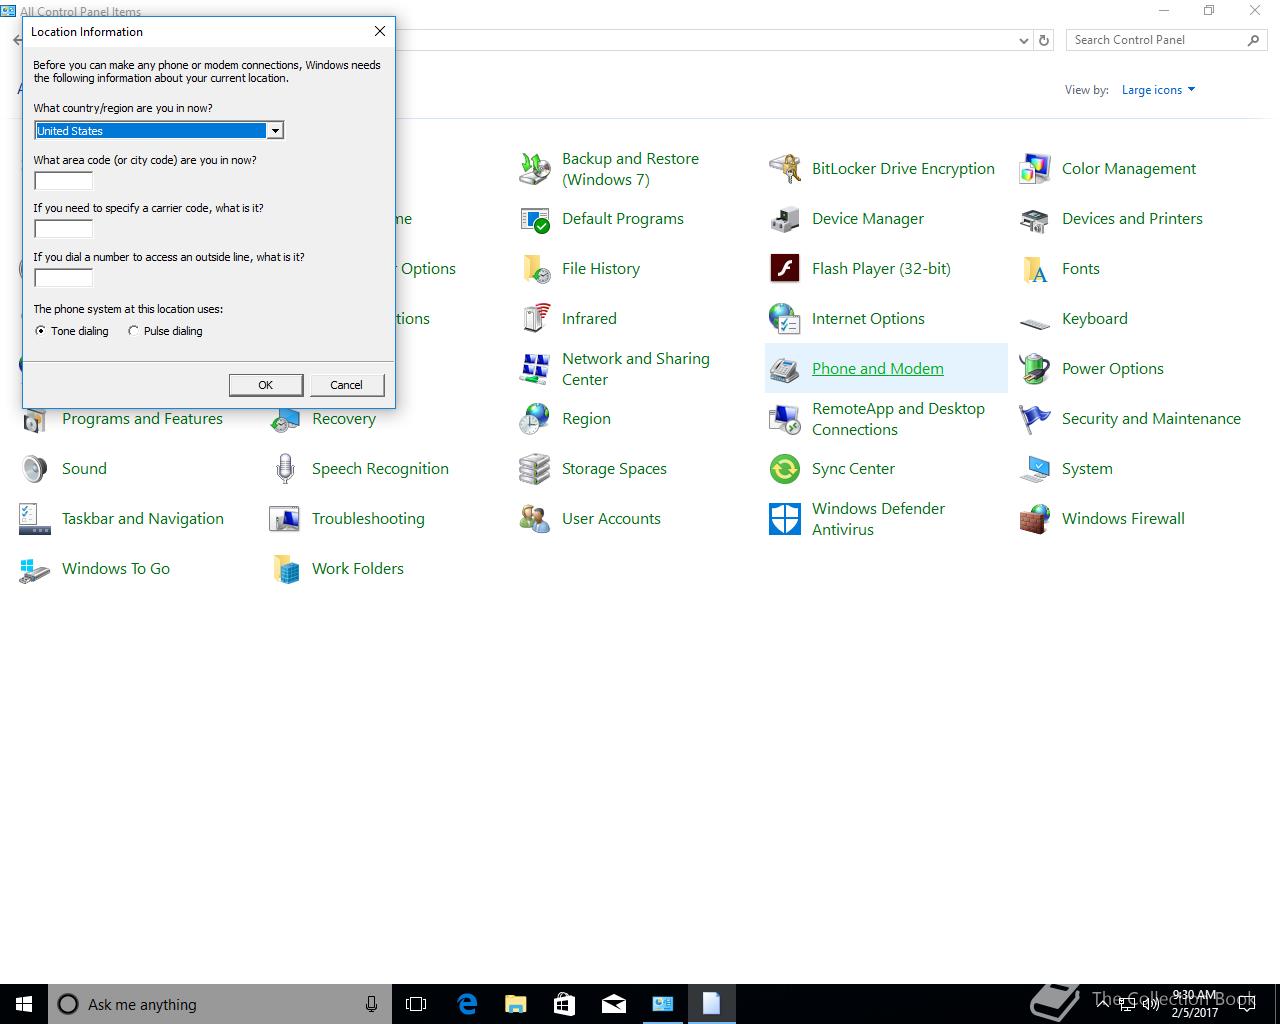The height and width of the screenshot is (1024, 1280).
Task: Launch Microsoft Edge from the taskbar
Action: (x=466, y=1004)
